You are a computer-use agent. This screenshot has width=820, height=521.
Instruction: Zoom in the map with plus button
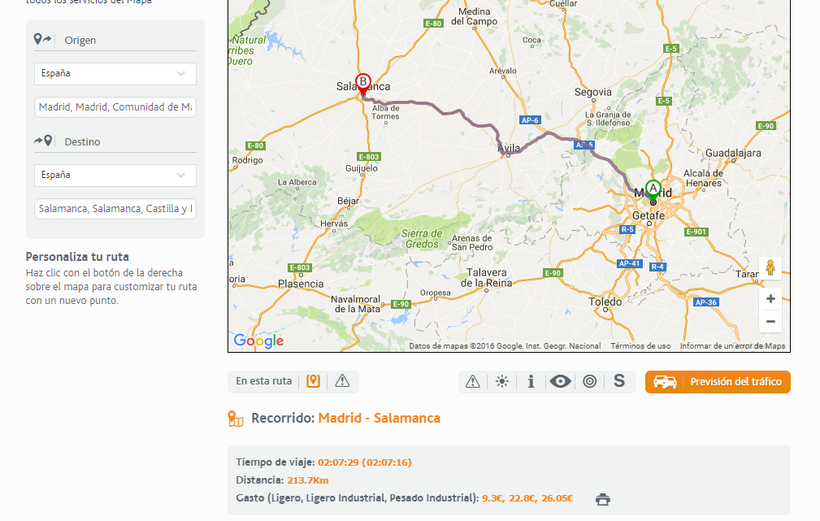click(770, 298)
